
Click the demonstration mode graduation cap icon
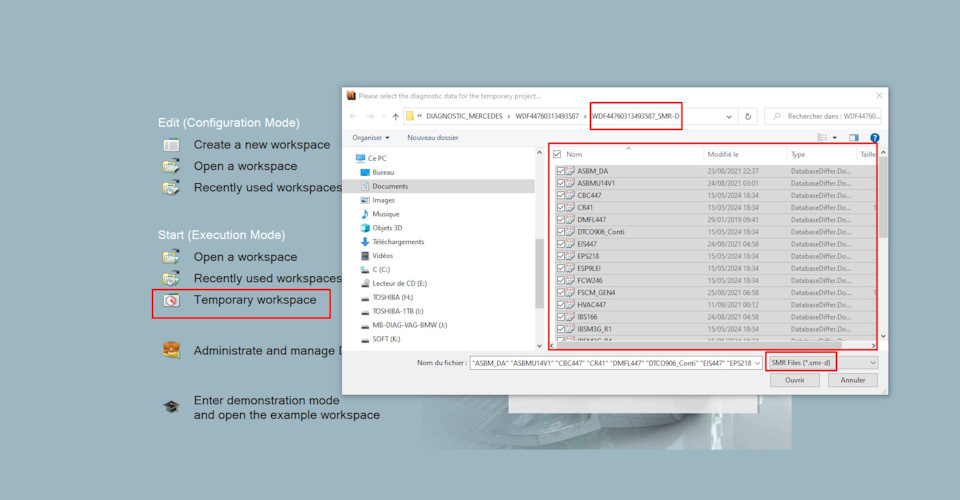172,407
